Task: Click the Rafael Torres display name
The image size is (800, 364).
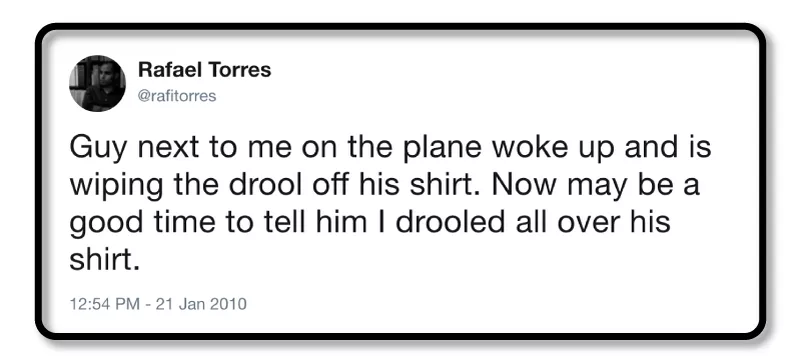Action: [205, 70]
